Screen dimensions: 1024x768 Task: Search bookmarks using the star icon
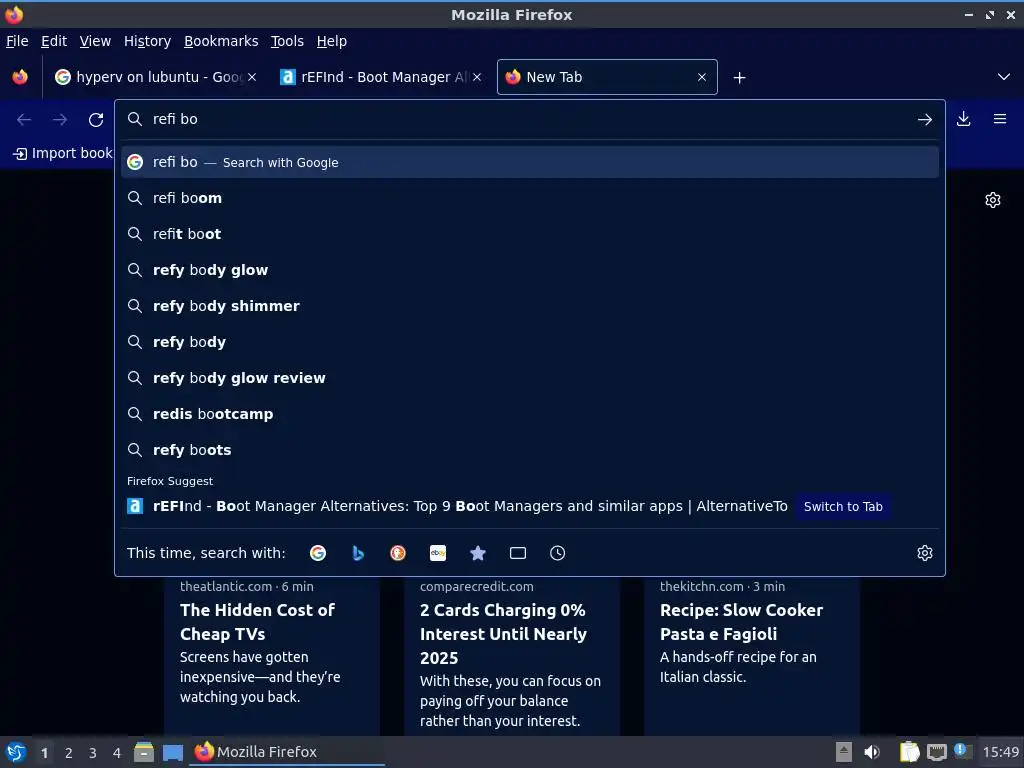pos(477,553)
